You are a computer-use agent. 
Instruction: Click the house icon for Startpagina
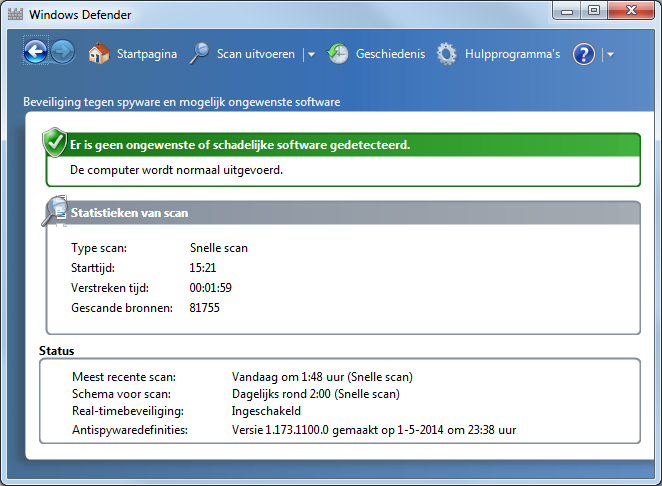99,54
